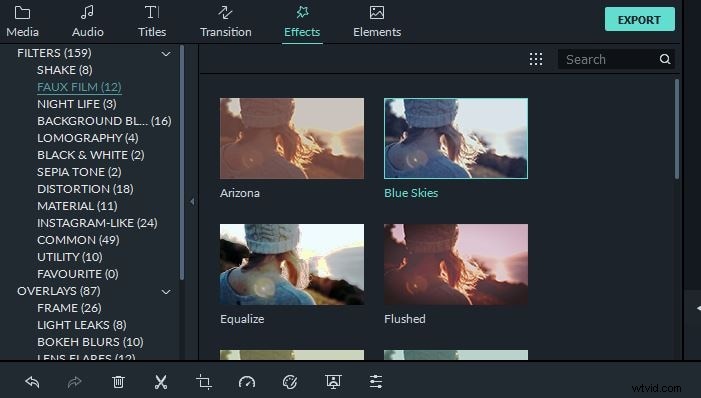
Task: Open the Titles tab
Action: [x=152, y=22]
